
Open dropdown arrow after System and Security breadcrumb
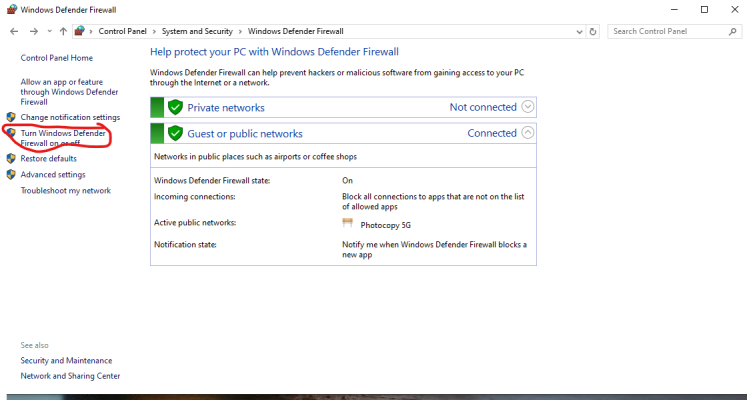240,31
